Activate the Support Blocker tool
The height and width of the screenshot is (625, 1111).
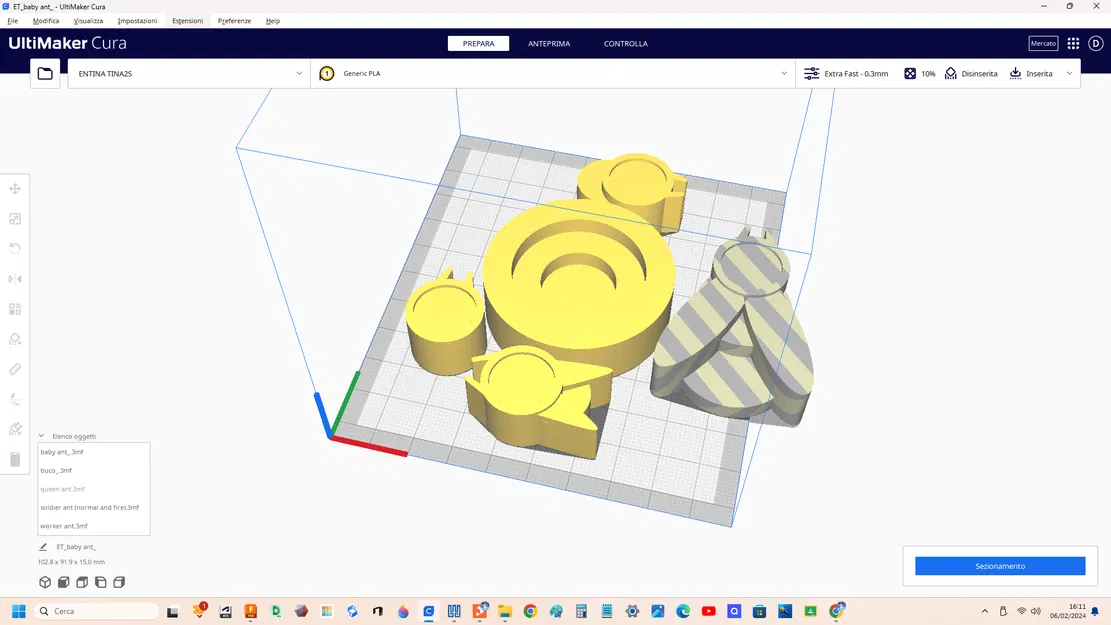coord(15,338)
